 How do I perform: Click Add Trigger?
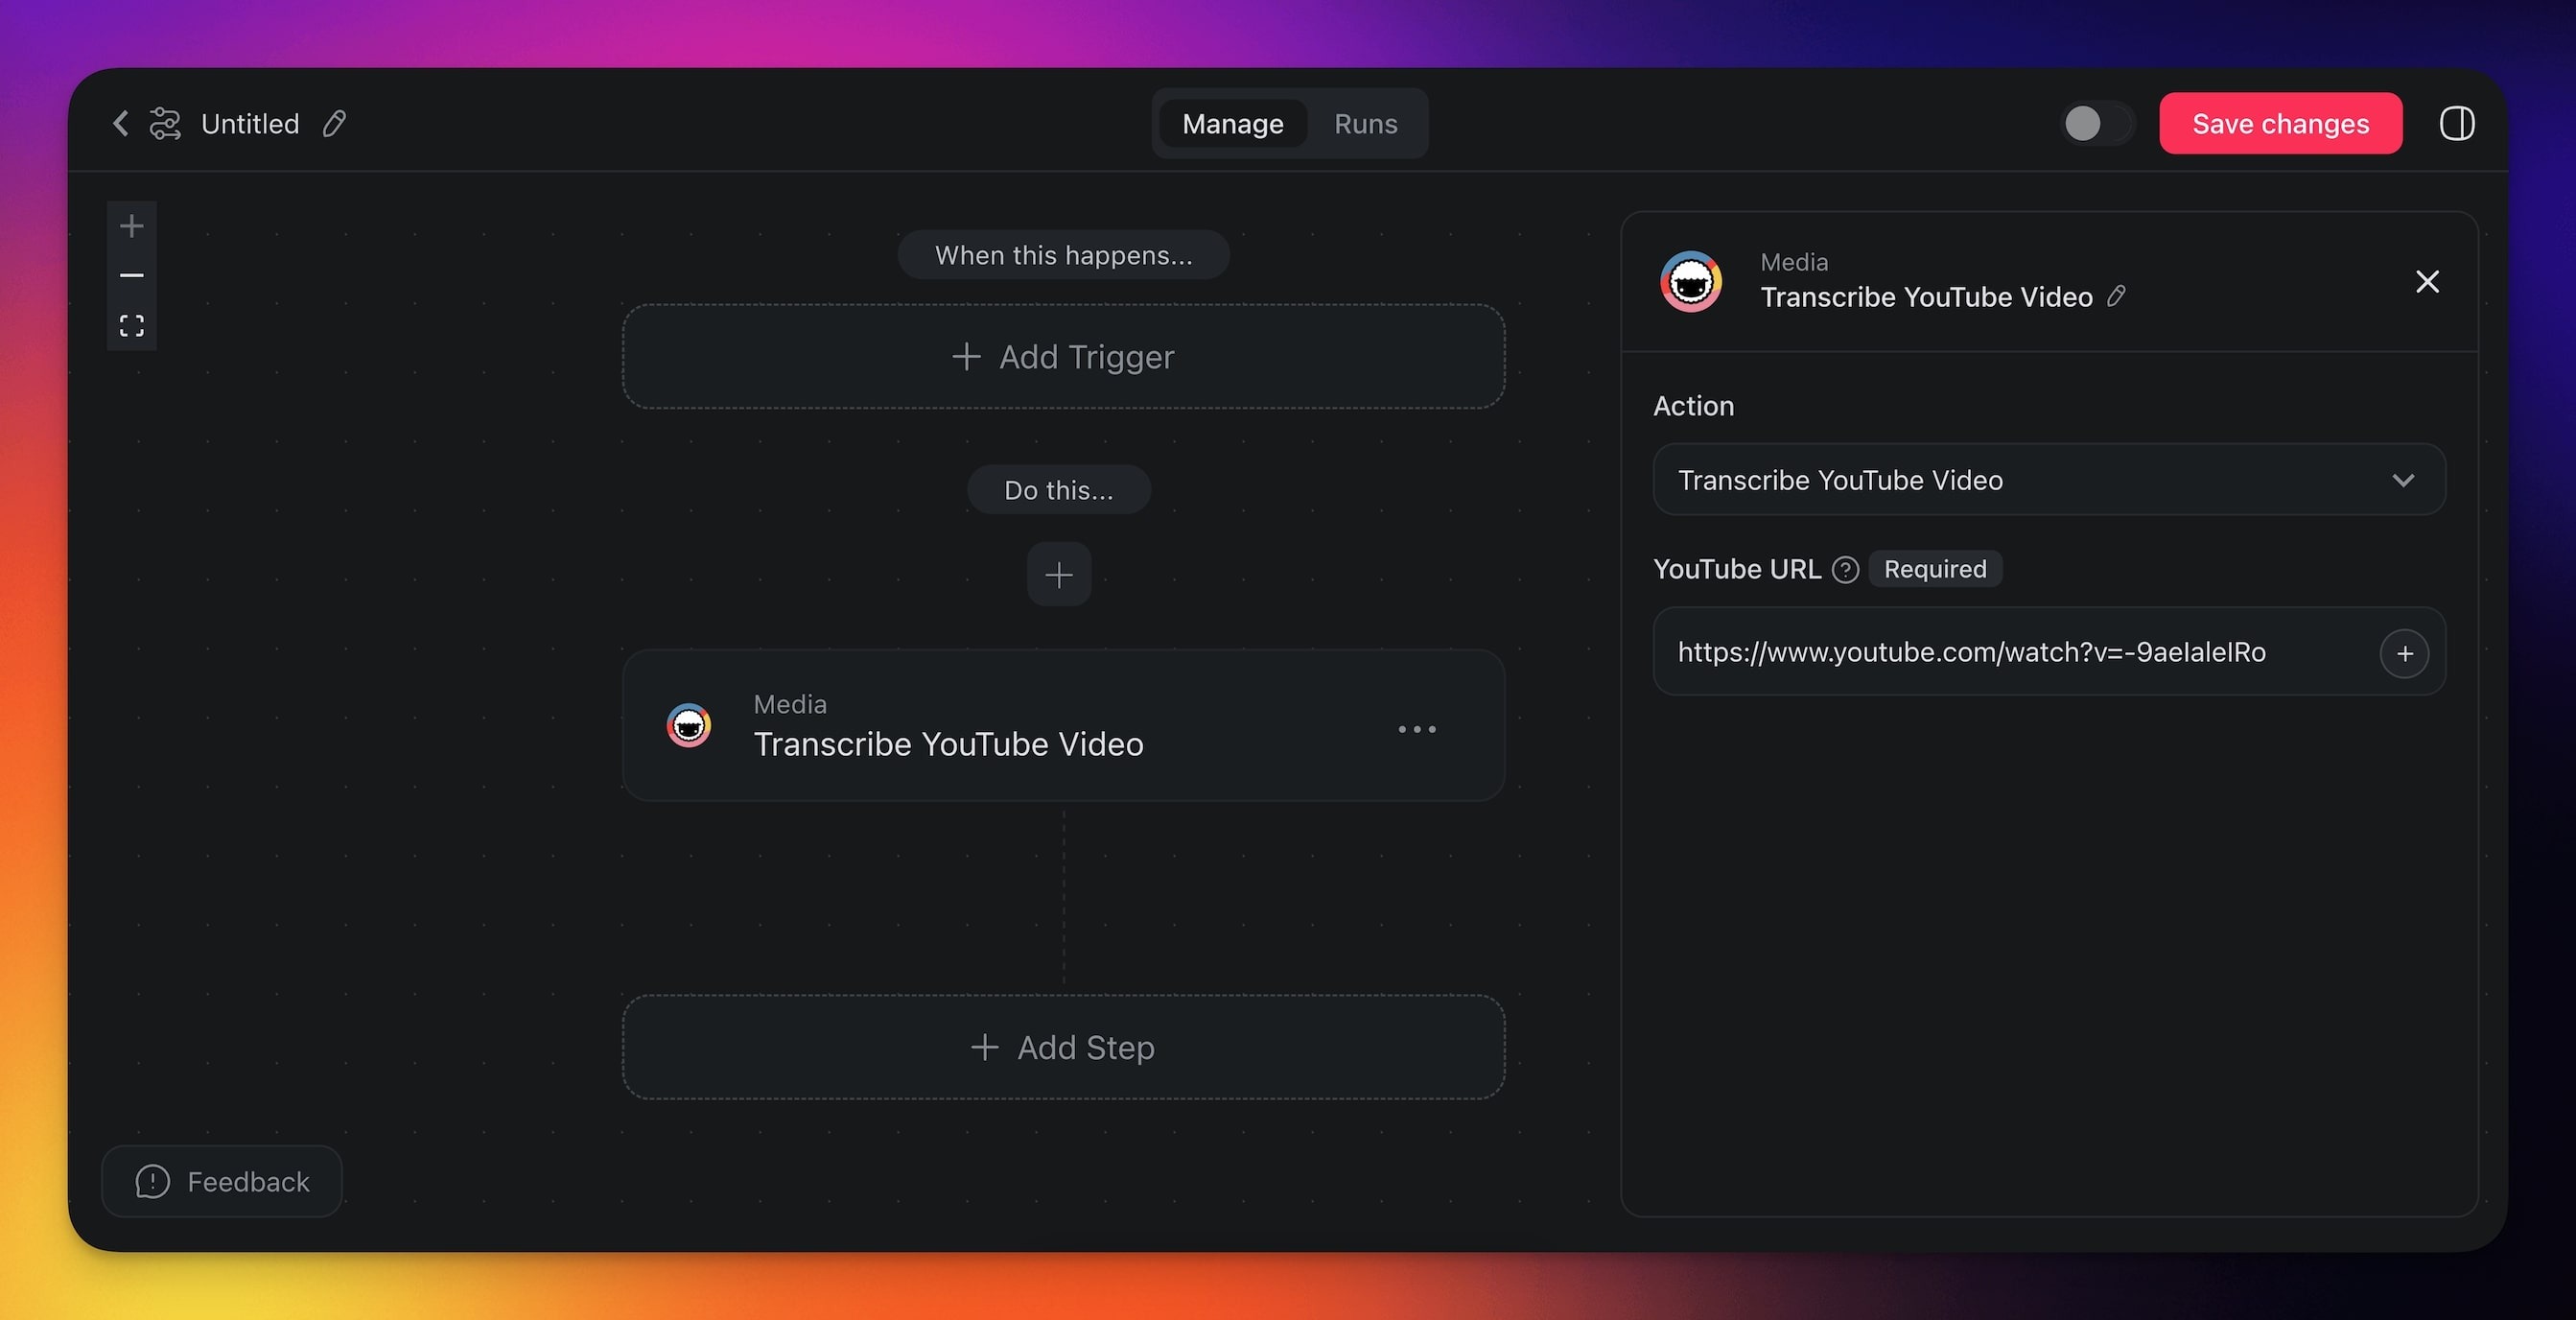1063,357
